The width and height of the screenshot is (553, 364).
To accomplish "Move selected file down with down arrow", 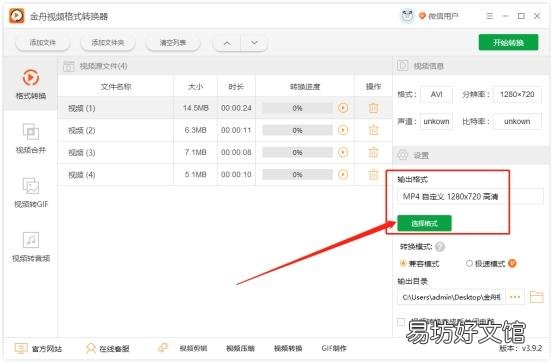I will tap(254, 43).
